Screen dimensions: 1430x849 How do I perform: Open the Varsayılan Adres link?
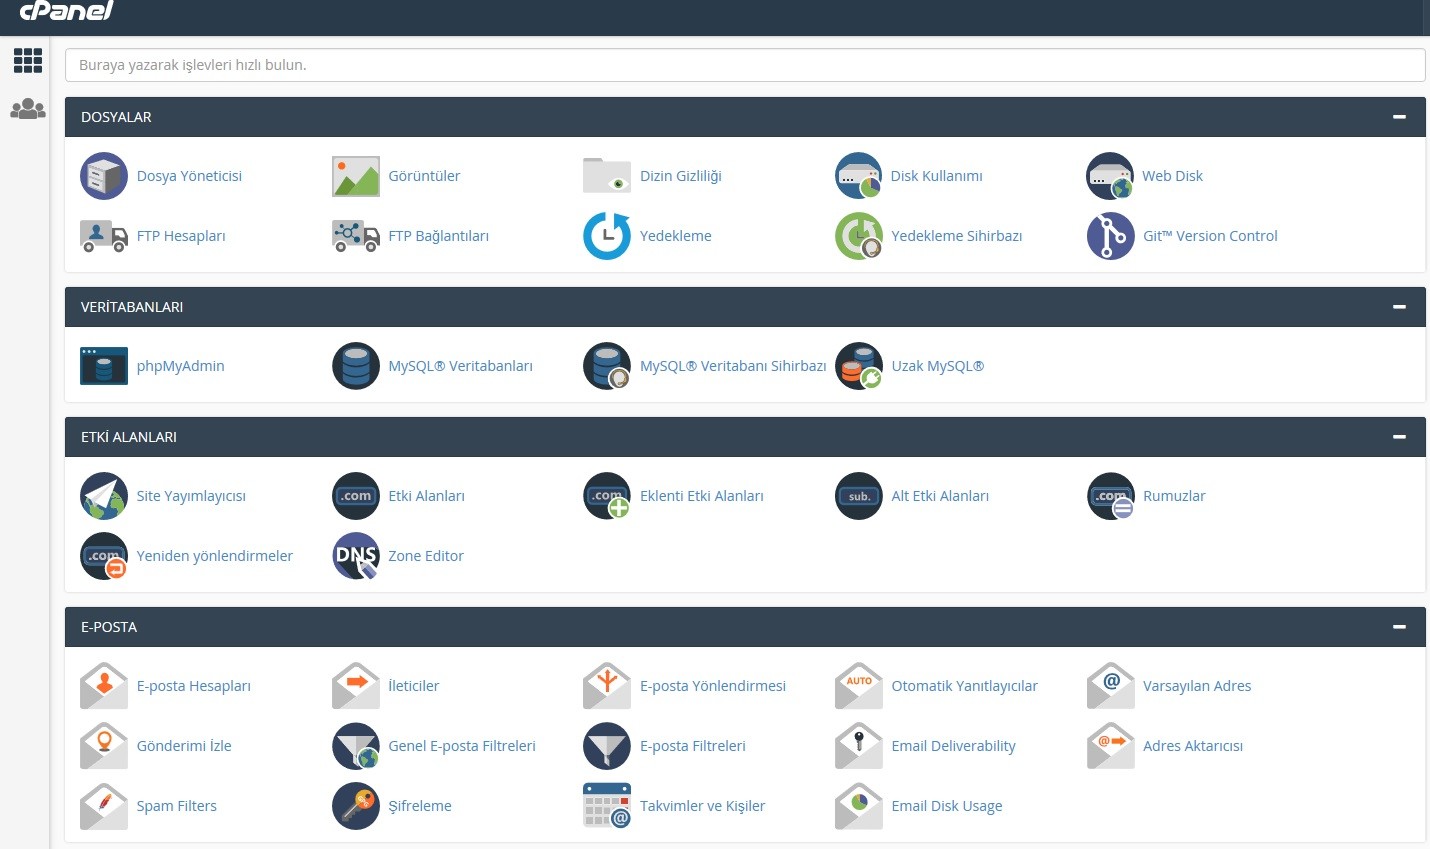(x=1197, y=686)
